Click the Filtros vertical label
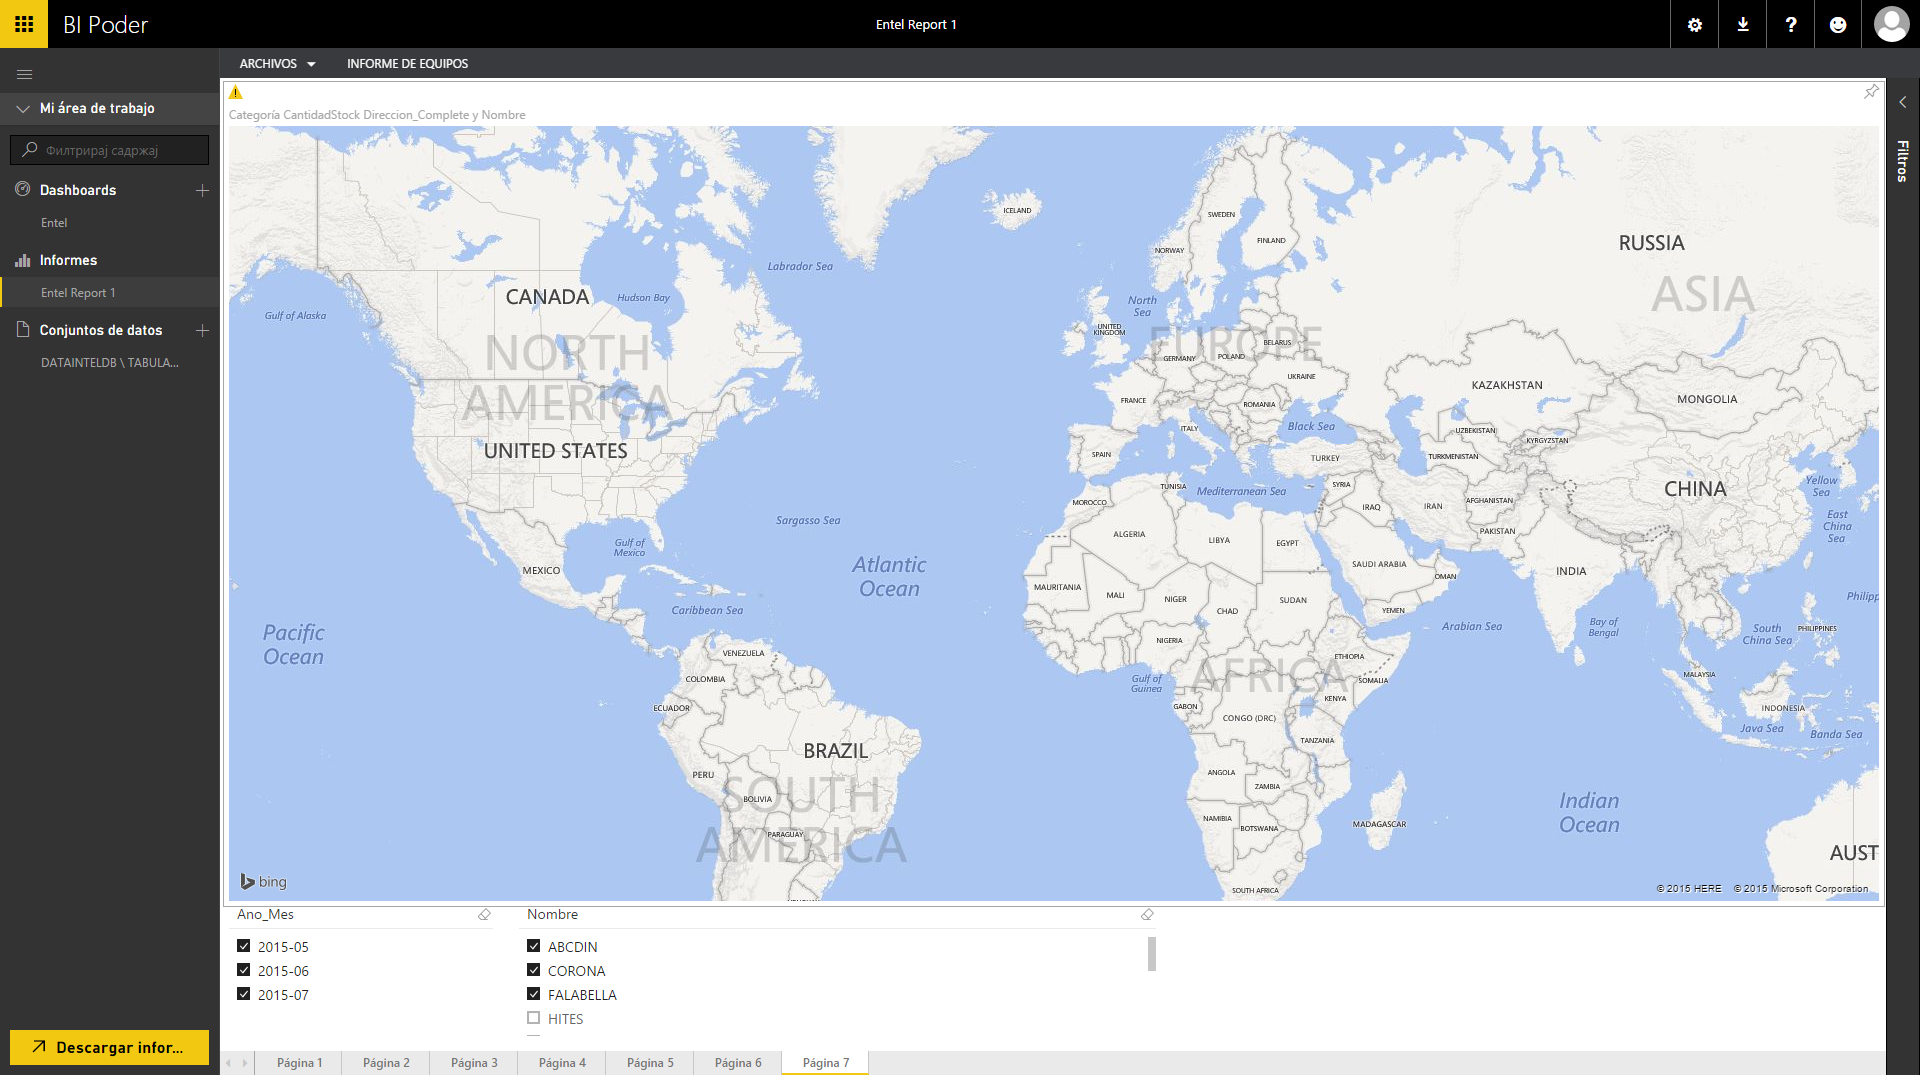 pos(1902,161)
